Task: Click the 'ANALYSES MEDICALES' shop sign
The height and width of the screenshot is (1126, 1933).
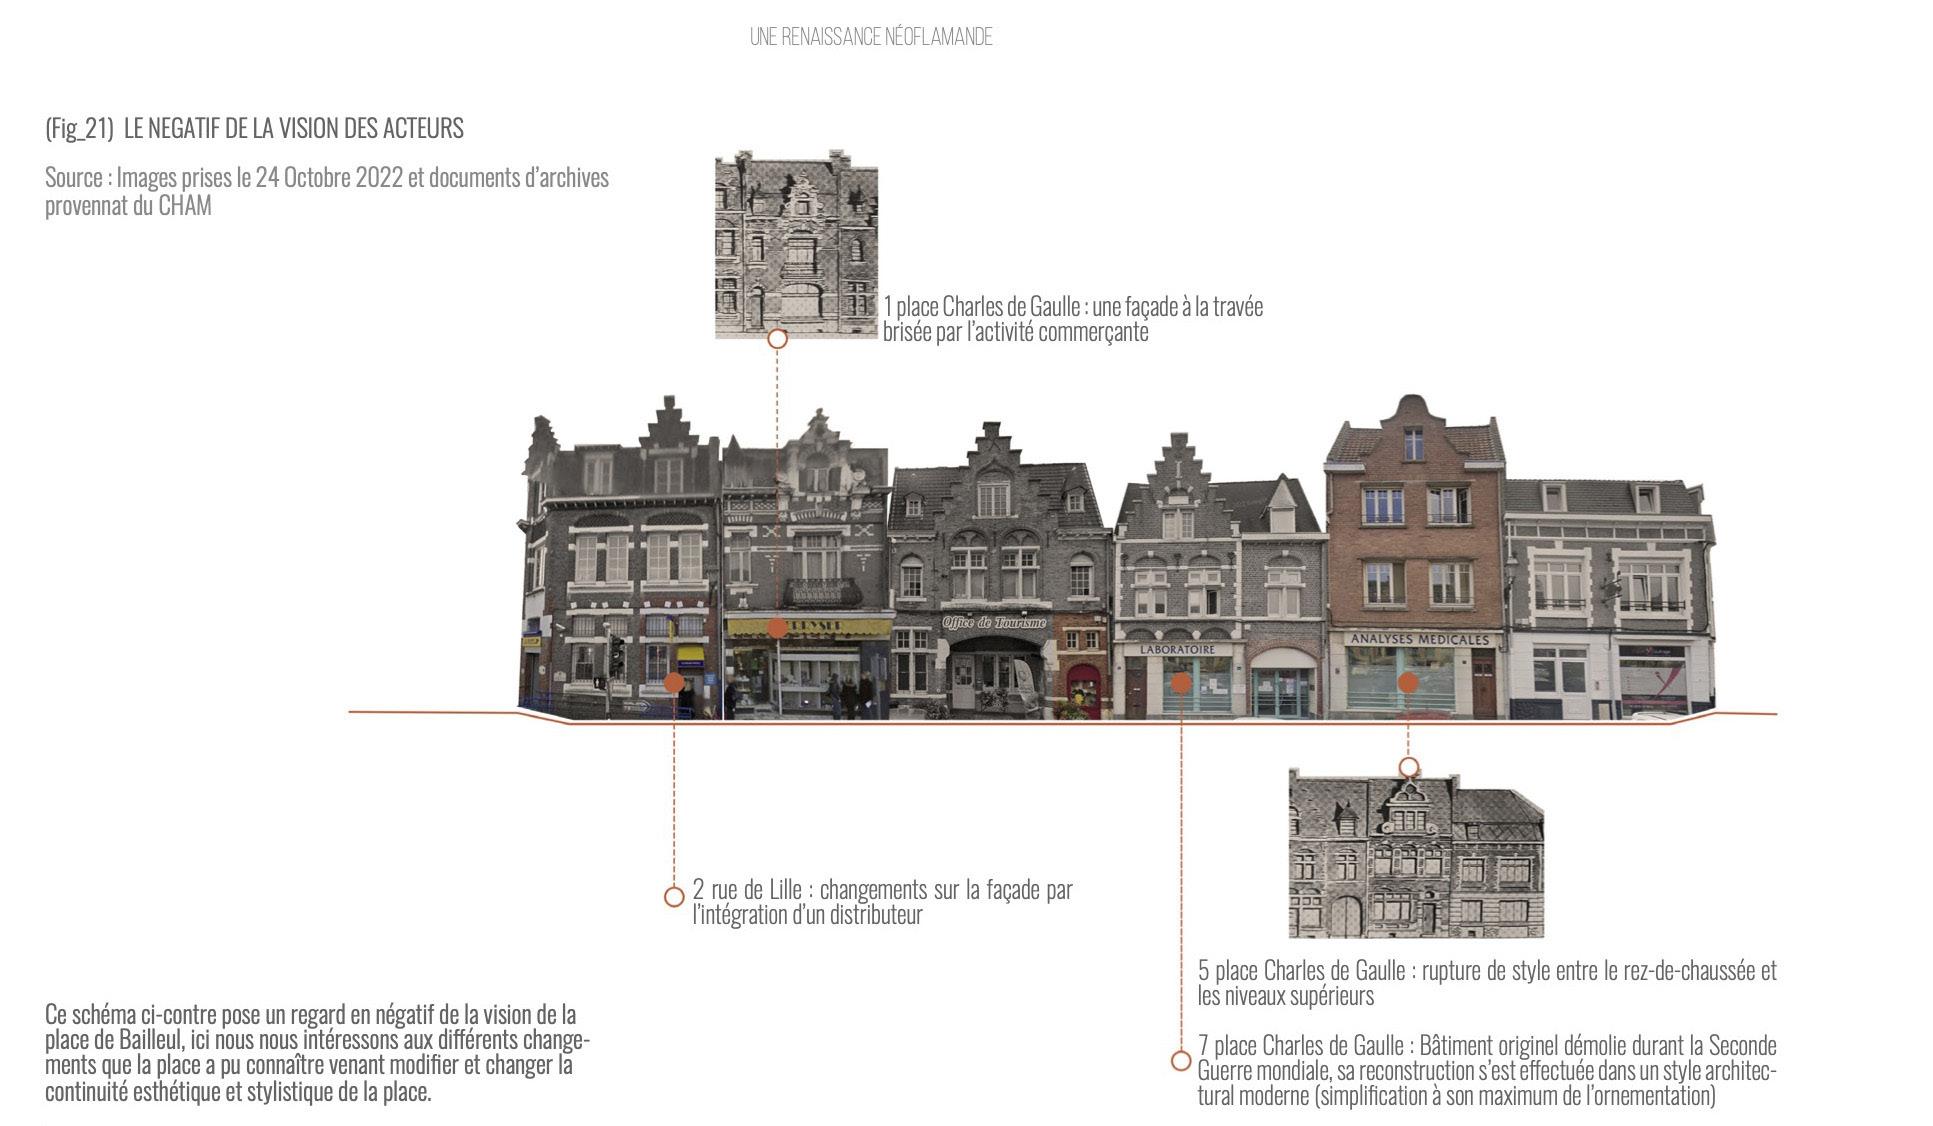Action: coord(1419,639)
